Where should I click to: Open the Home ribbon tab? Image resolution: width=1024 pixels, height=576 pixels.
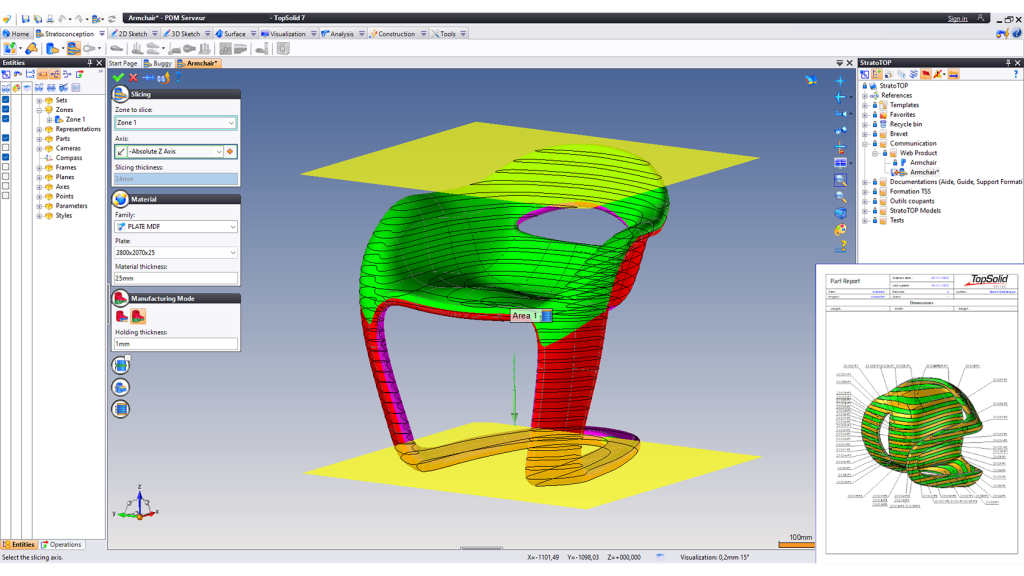[16, 33]
